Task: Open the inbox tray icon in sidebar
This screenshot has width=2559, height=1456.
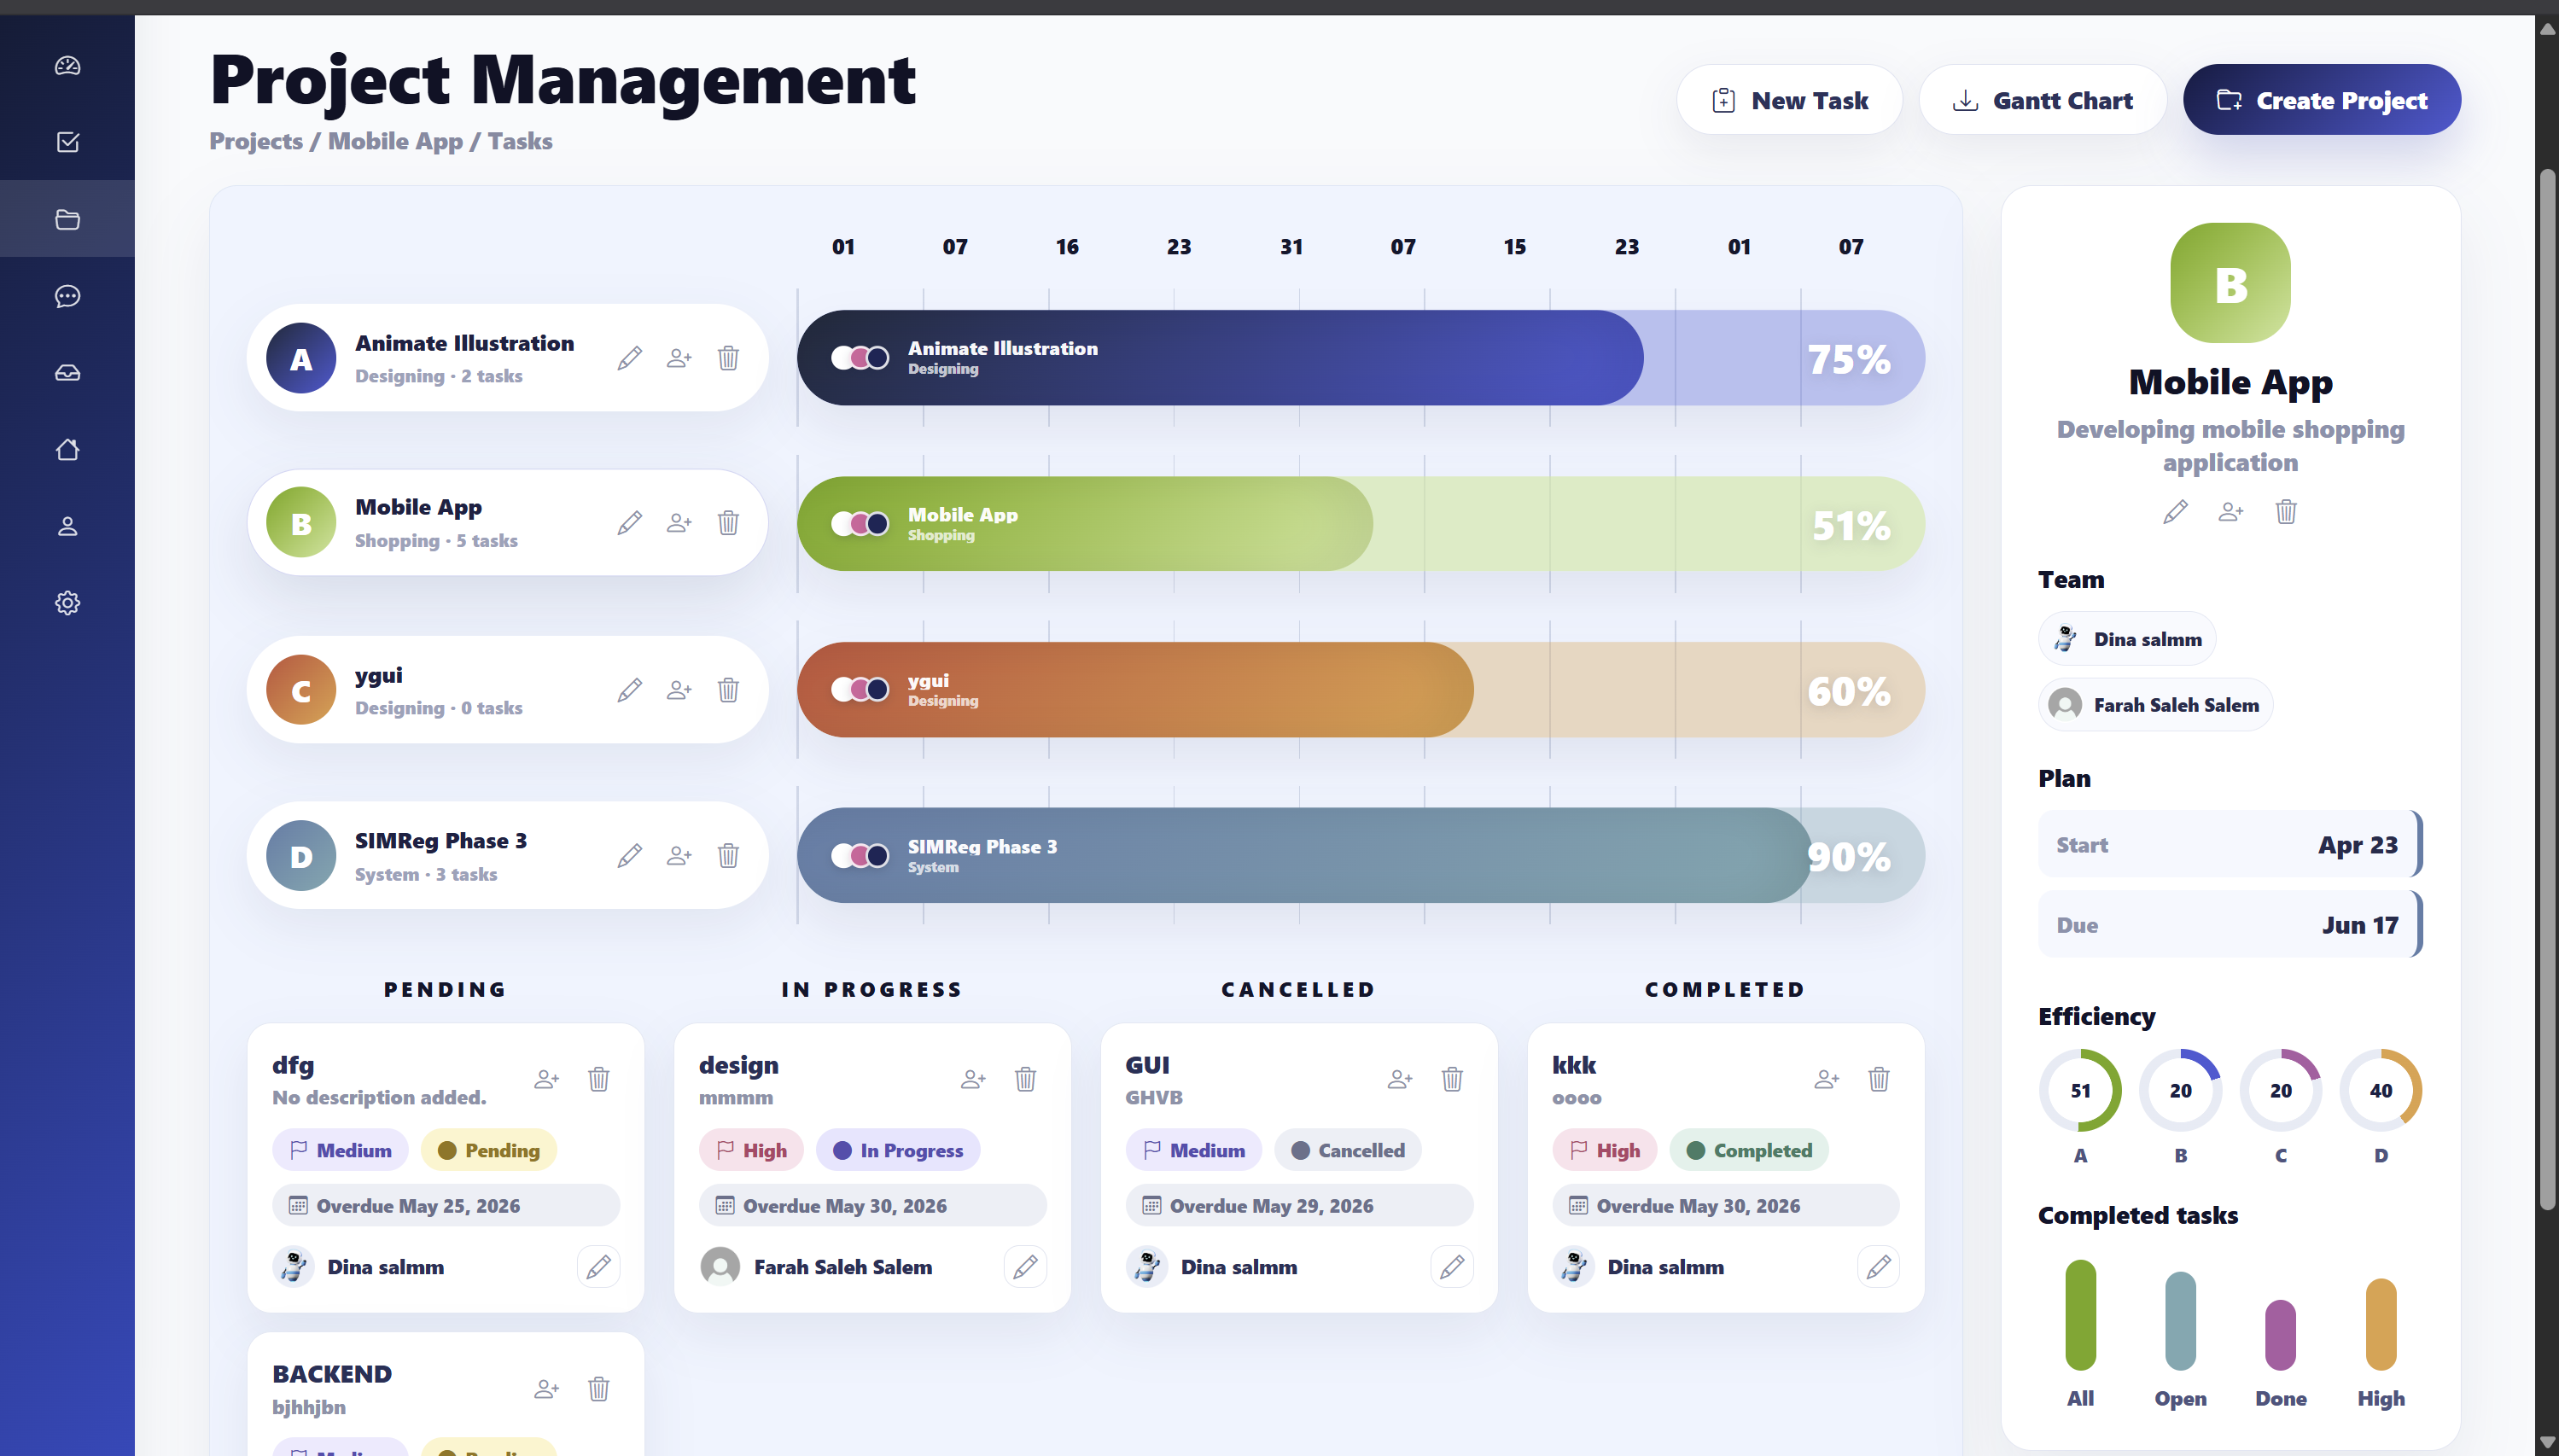Action: coord(67,373)
